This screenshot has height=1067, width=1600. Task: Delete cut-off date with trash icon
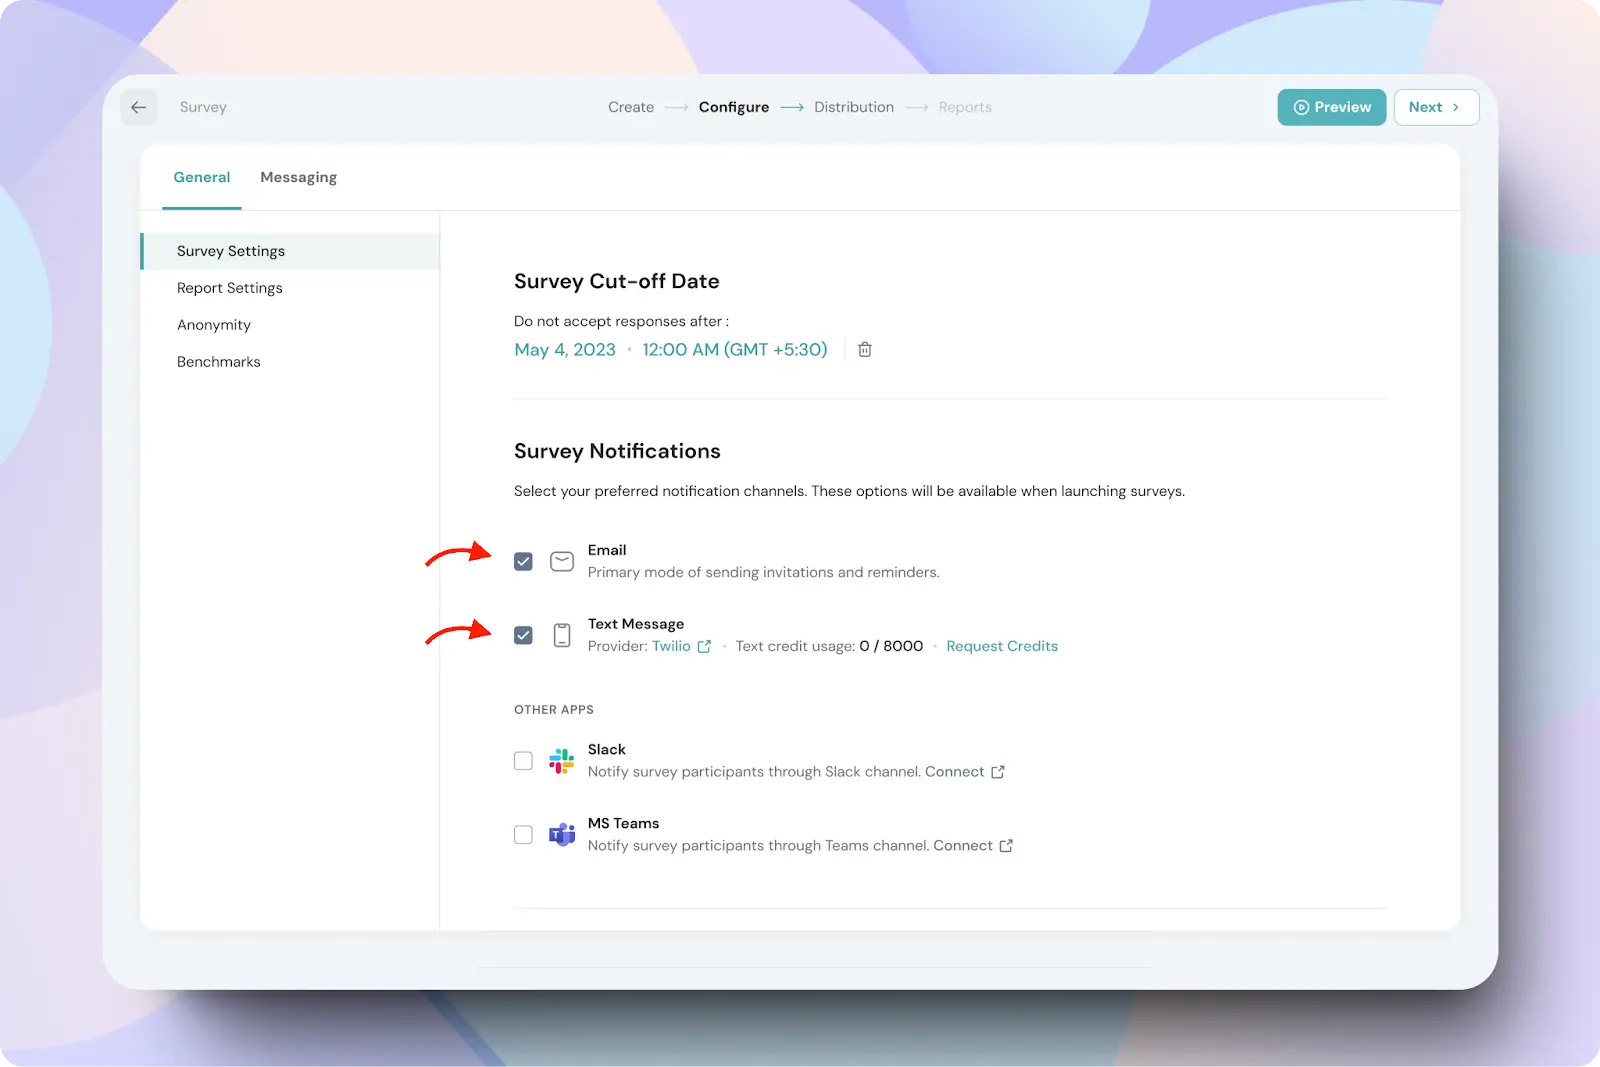point(865,349)
